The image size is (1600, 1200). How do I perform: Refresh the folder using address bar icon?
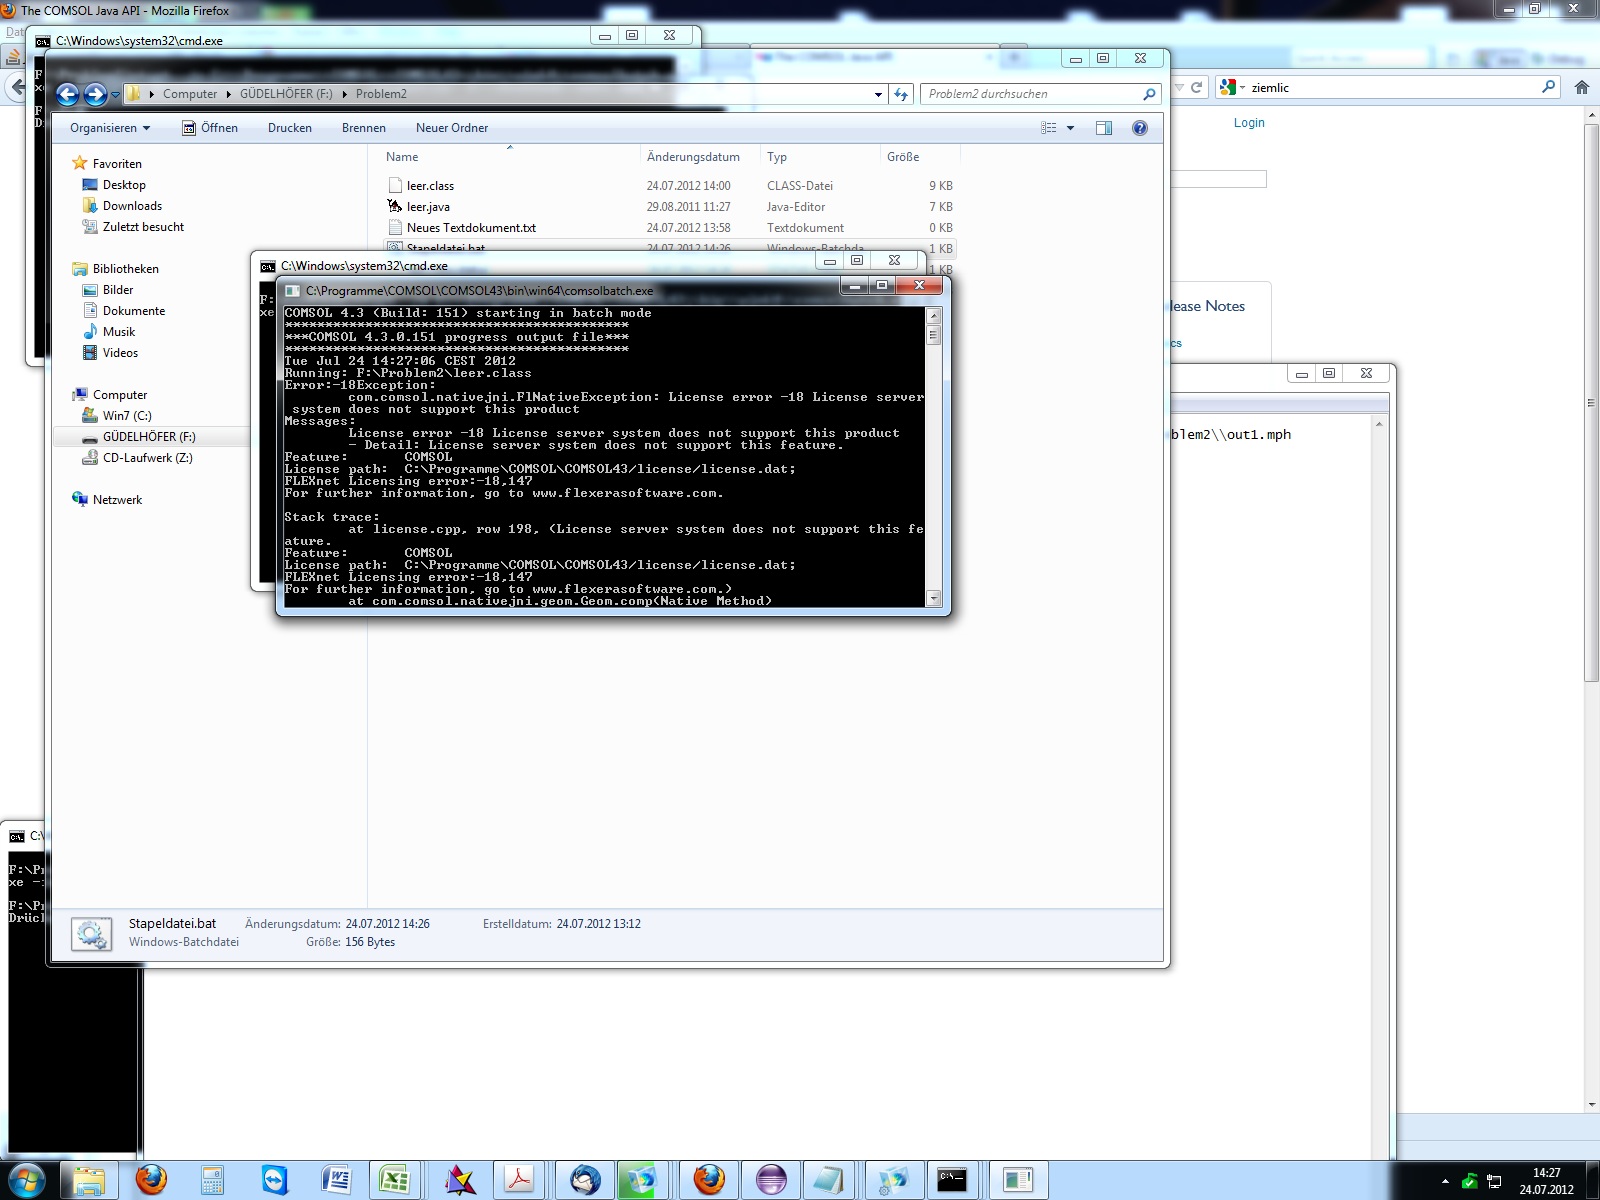pyautogui.click(x=901, y=94)
